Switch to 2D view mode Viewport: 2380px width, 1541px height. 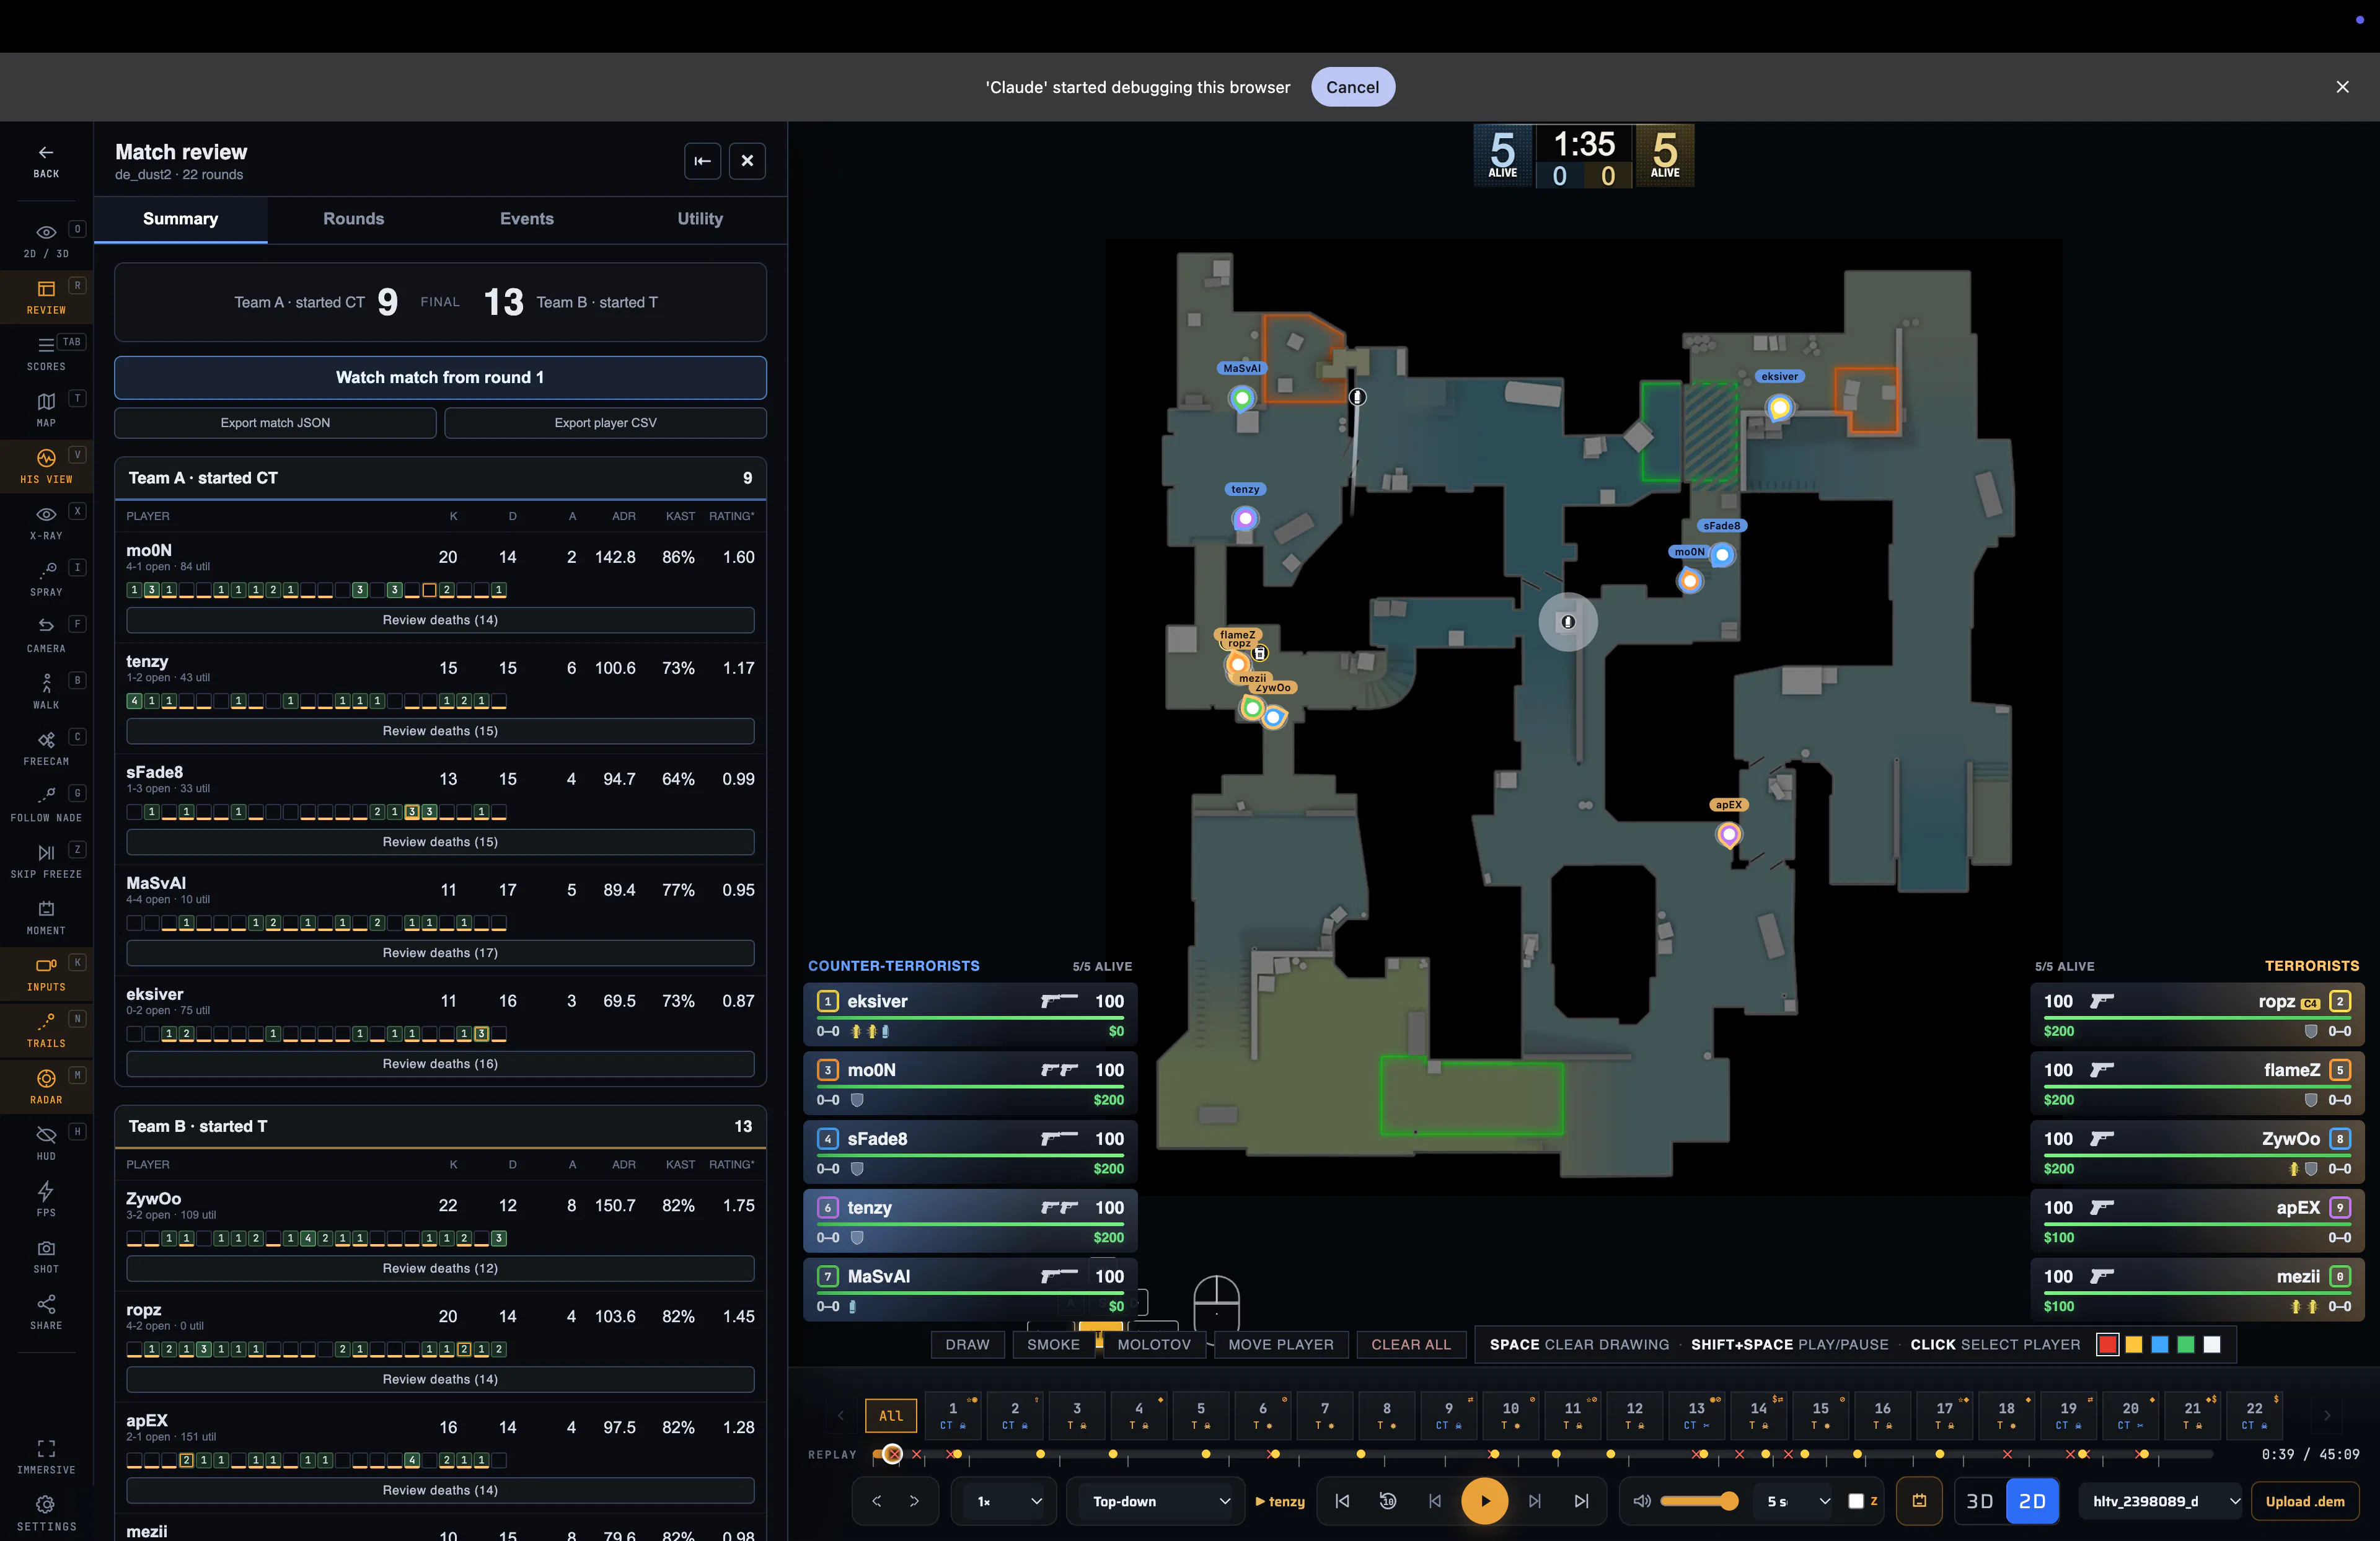[x=2032, y=1501]
